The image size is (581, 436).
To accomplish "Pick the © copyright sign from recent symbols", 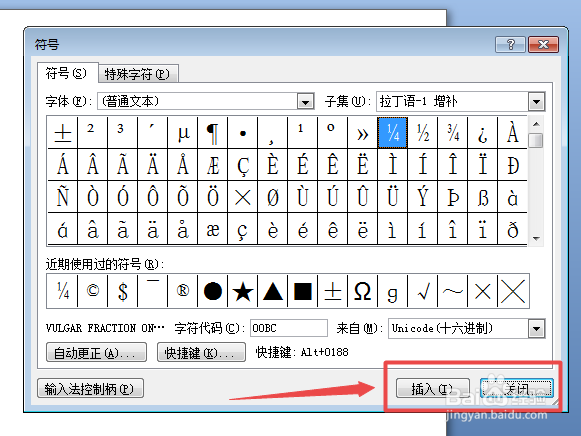I will pos(93,291).
